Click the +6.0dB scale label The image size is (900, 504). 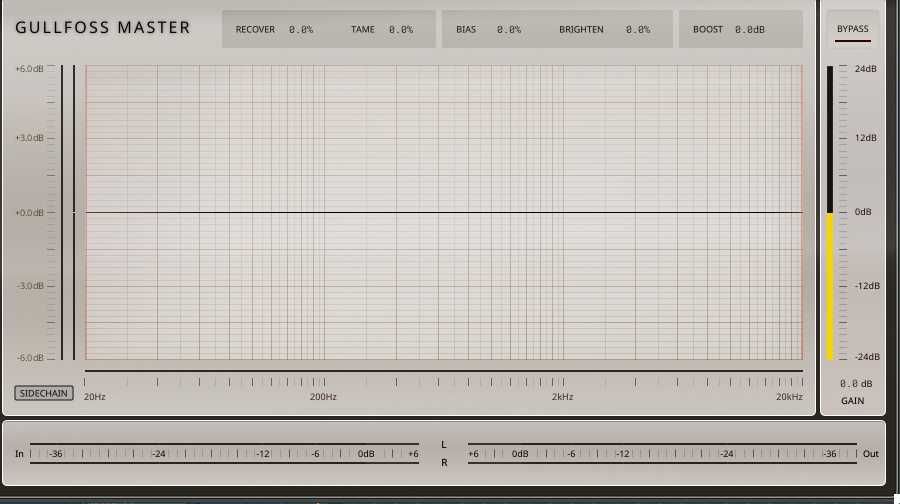[x=29, y=69]
